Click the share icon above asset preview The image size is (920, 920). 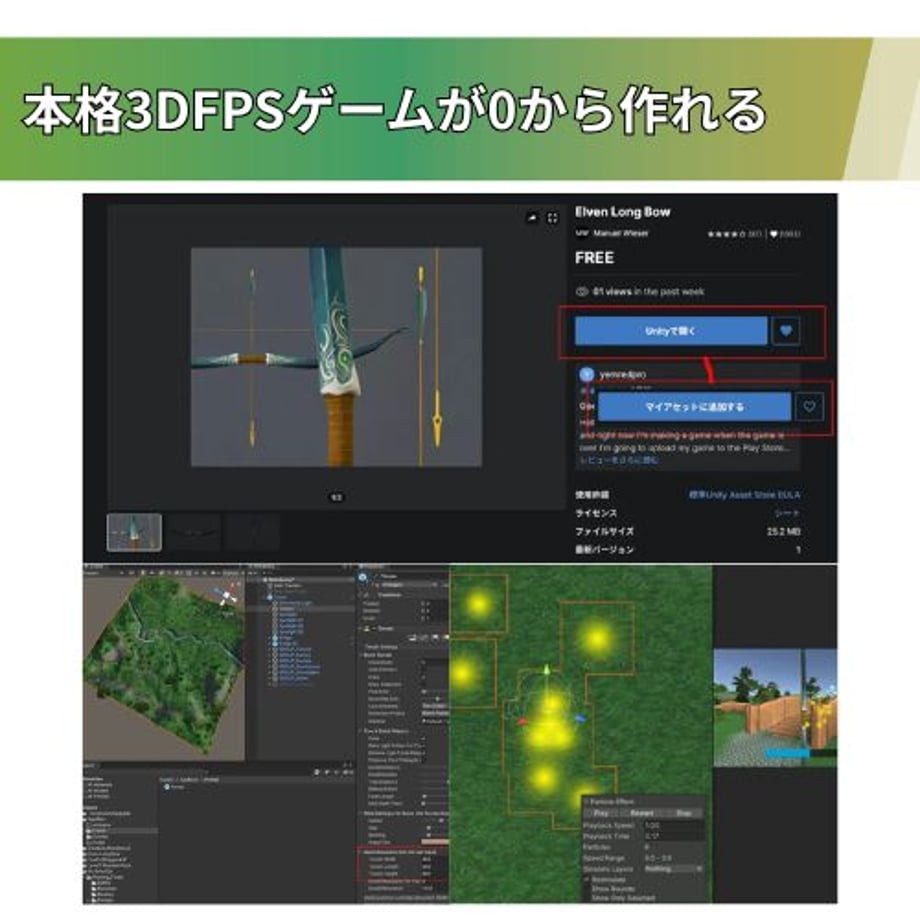point(532,218)
